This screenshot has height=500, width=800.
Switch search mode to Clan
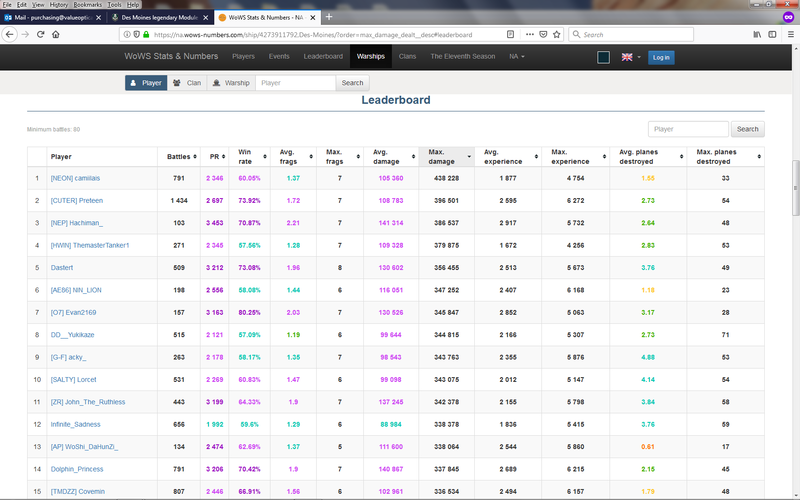(188, 83)
